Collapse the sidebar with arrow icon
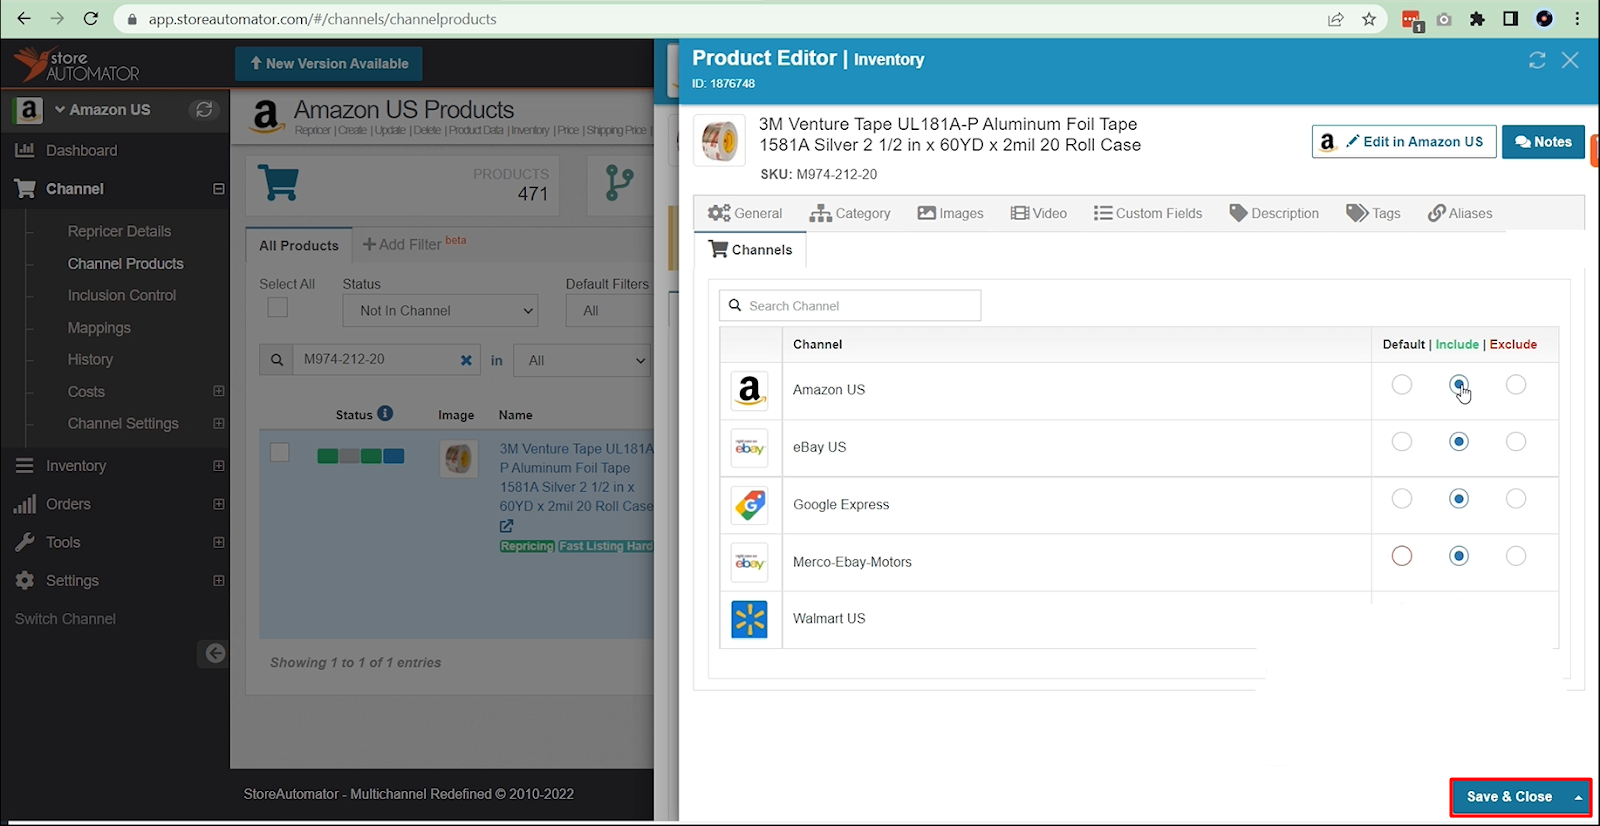This screenshot has height=826, width=1600. (x=214, y=654)
